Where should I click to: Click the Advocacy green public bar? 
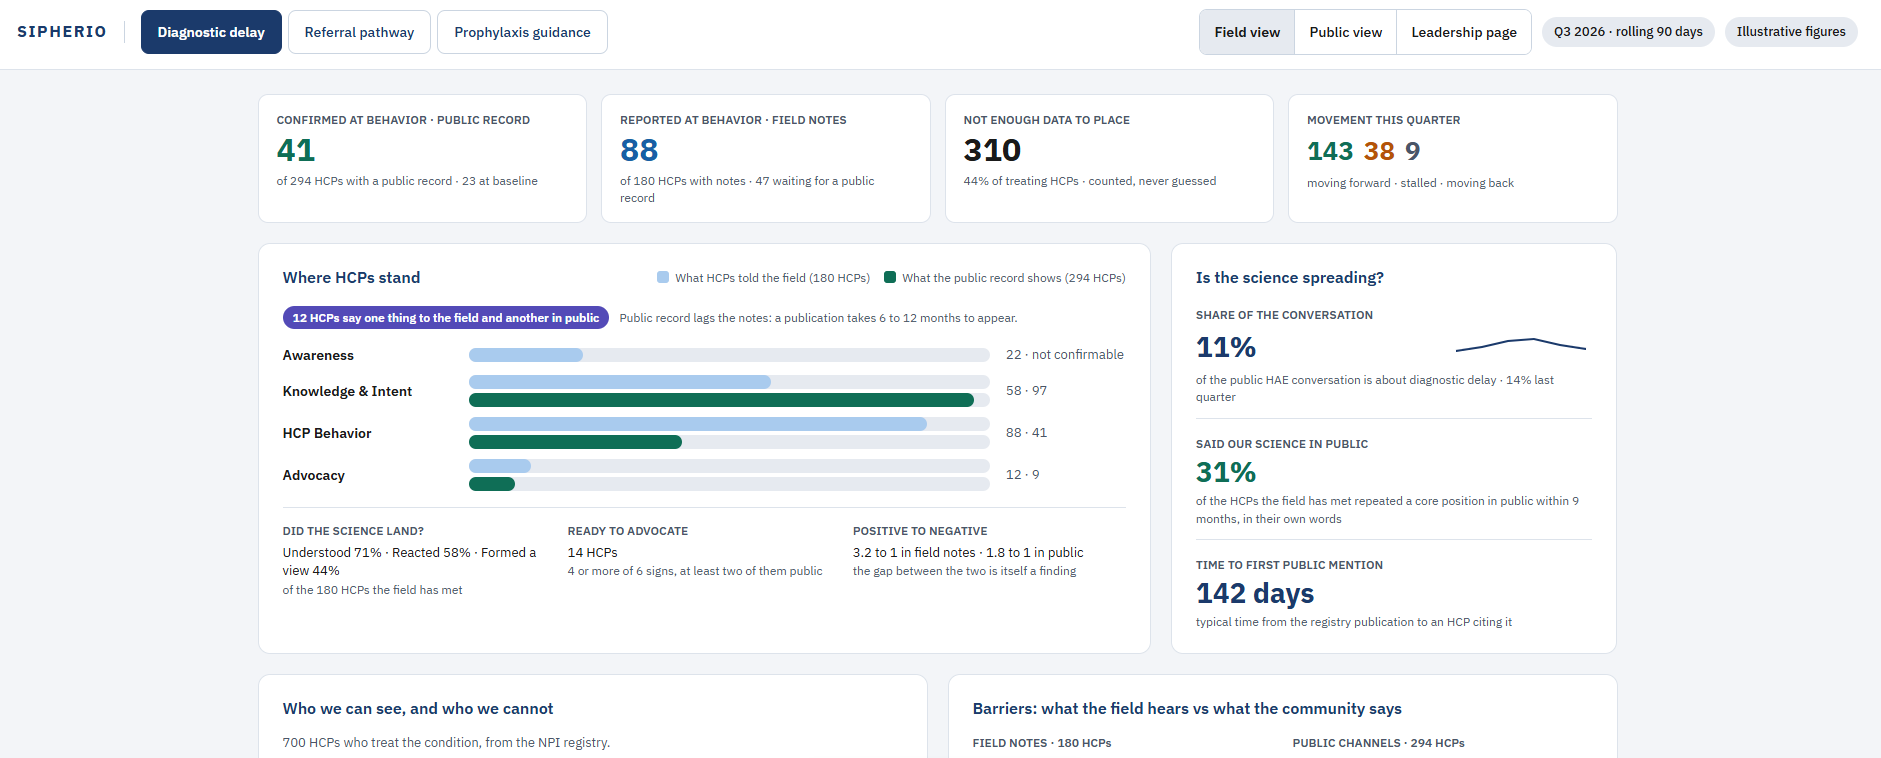492,484
